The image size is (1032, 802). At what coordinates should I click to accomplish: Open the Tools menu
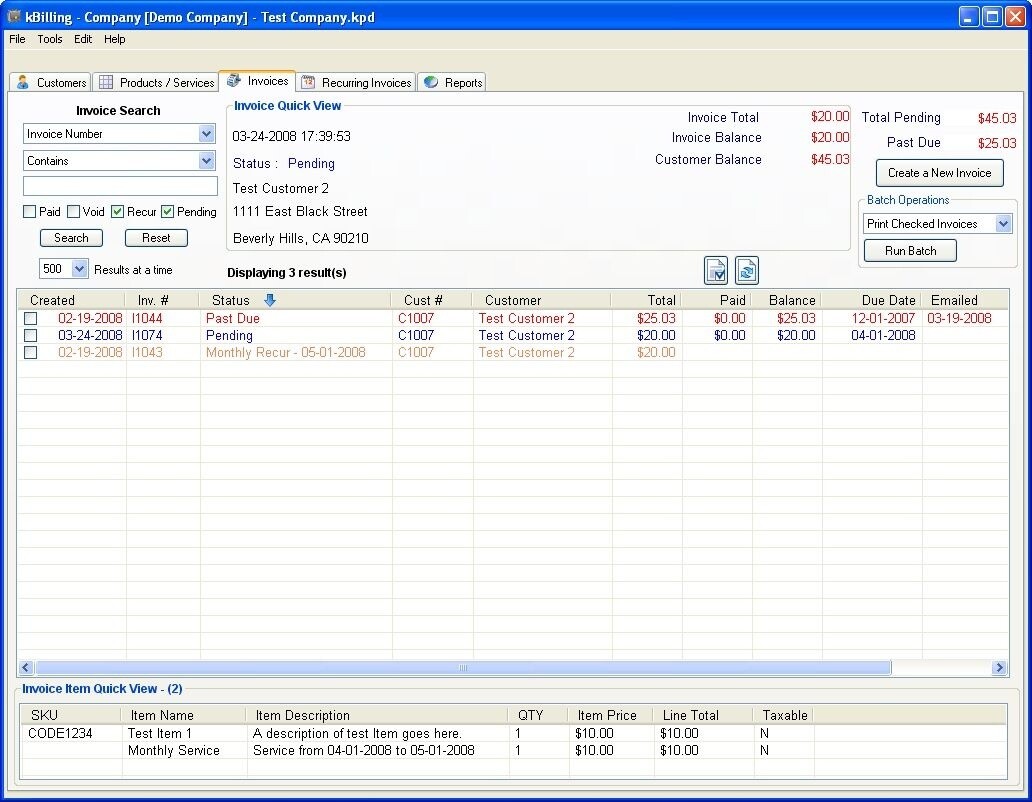[x=49, y=39]
